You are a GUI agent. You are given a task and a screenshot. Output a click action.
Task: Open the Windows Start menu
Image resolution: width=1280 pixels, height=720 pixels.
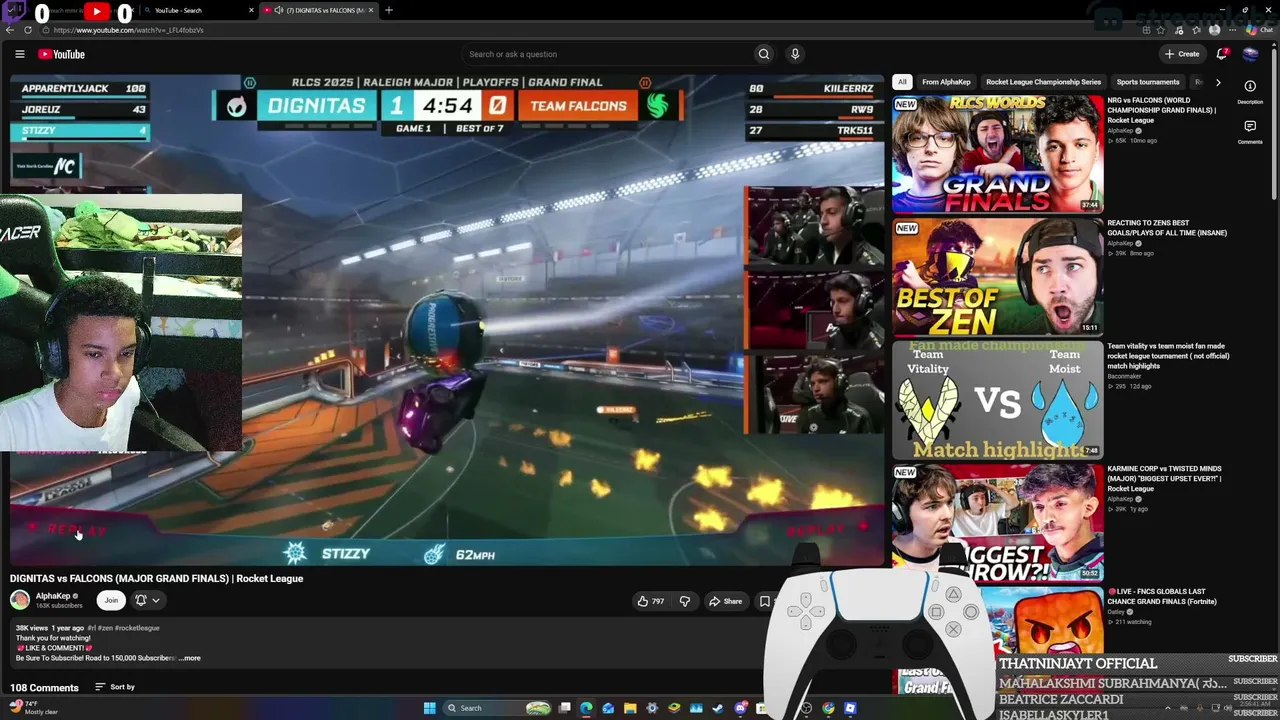tap(429, 708)
